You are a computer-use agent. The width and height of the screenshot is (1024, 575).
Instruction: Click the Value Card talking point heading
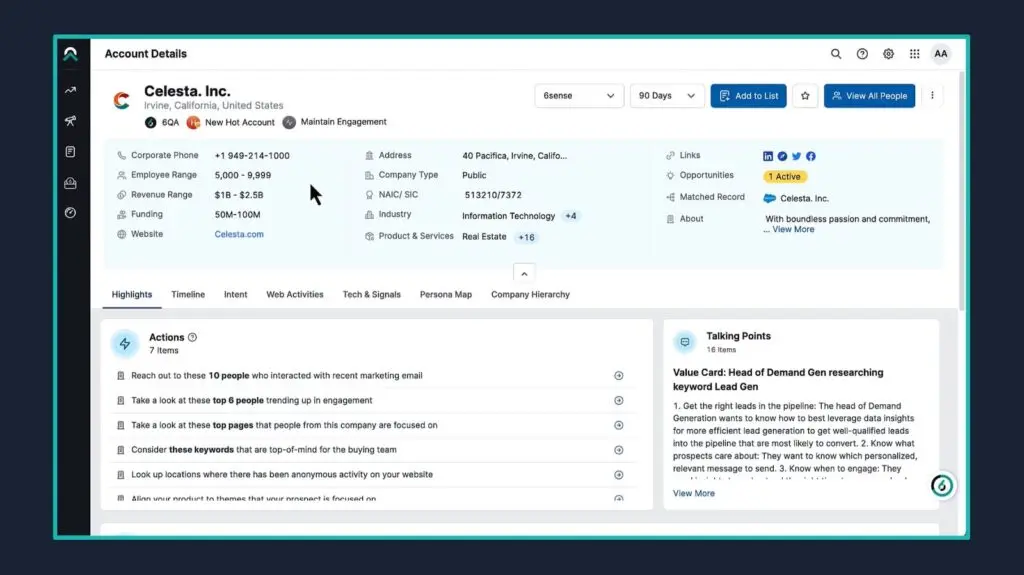pyautogui.click(x=778, y=380)
